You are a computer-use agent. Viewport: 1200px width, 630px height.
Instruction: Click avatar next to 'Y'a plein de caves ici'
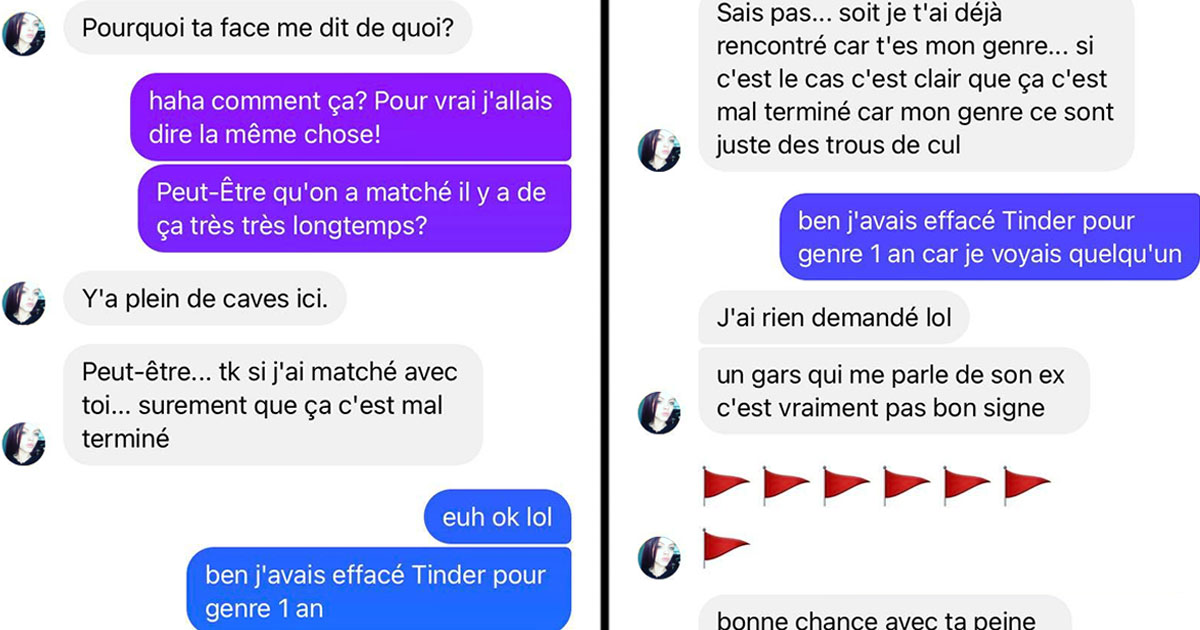[24, 302]
